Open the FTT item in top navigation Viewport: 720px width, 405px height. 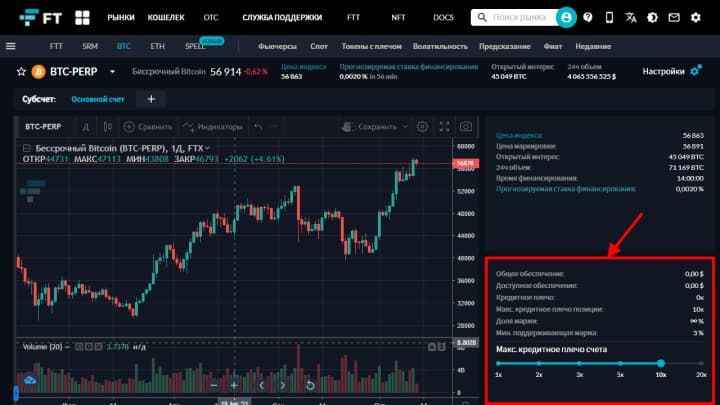click(x=353, y=17)
